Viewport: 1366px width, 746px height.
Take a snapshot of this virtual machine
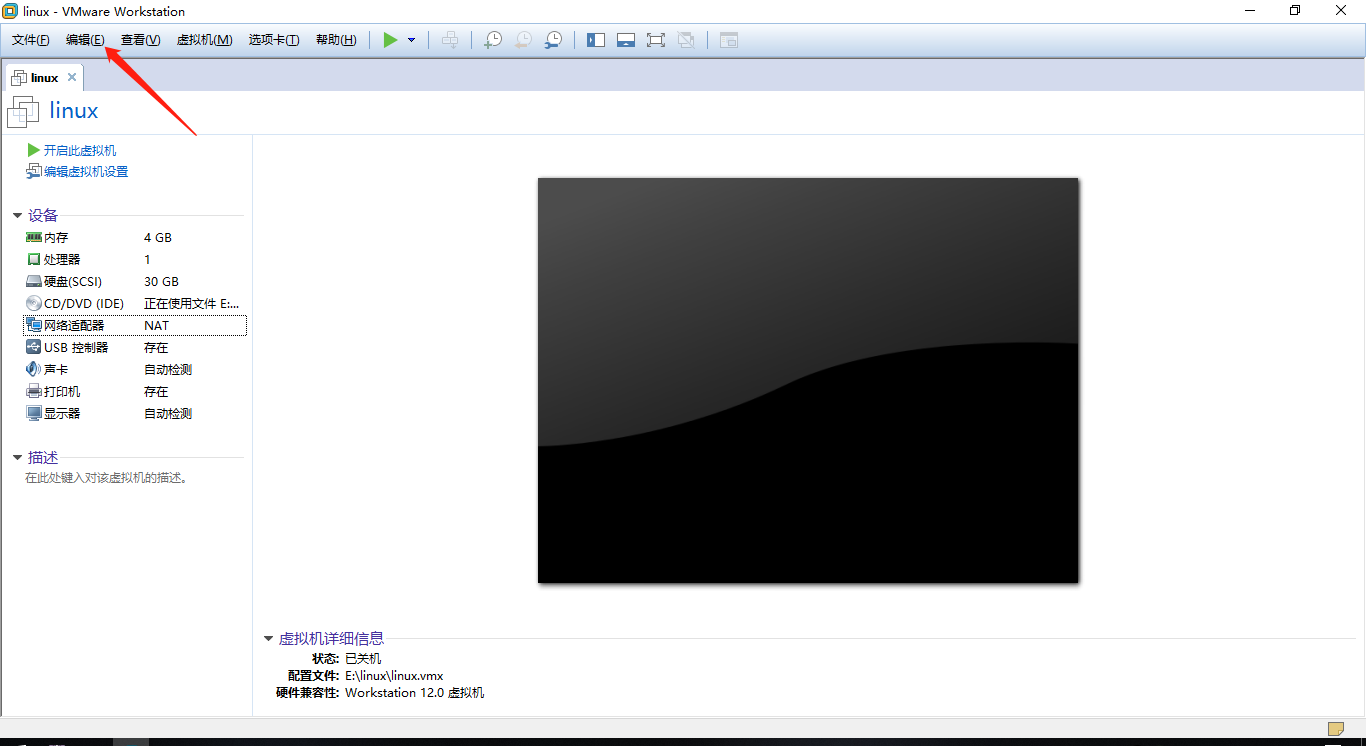(x=493, y=40)
